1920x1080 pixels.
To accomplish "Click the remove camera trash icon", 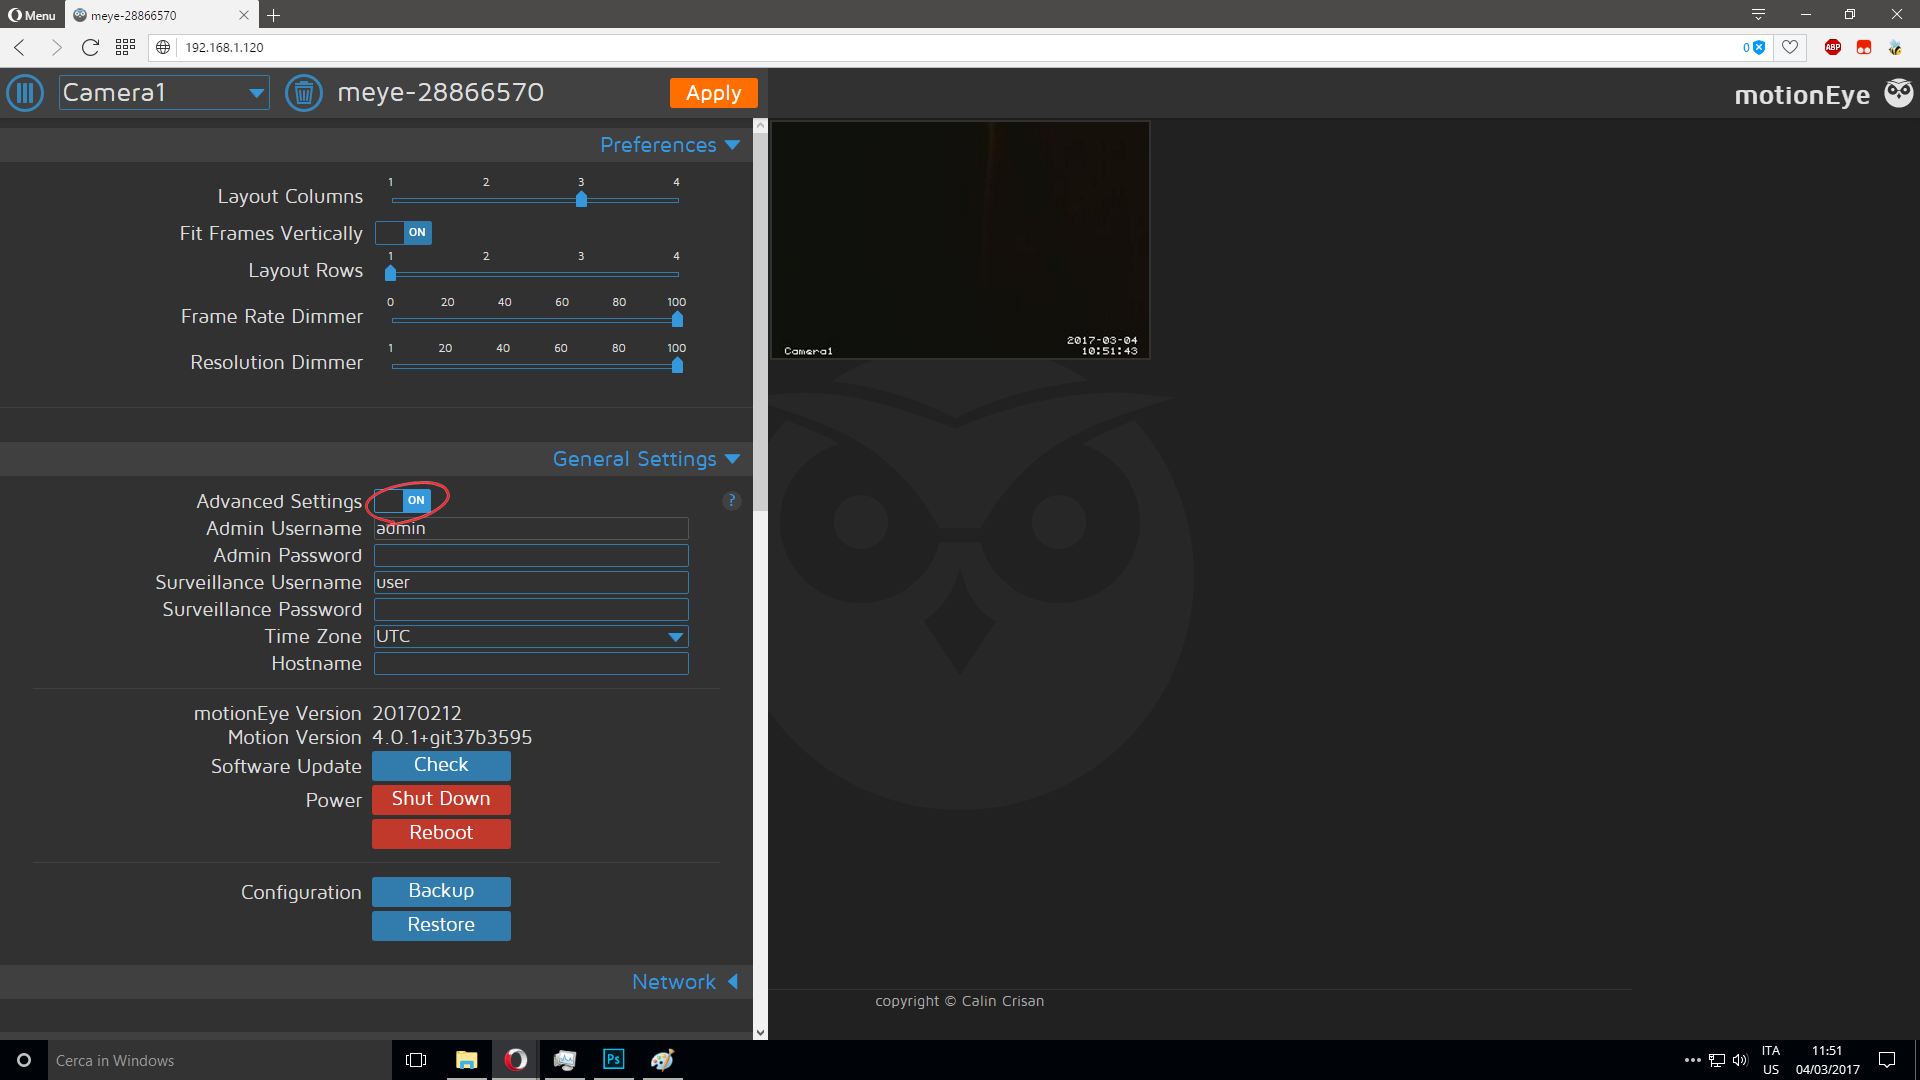I will coord(304,93).
